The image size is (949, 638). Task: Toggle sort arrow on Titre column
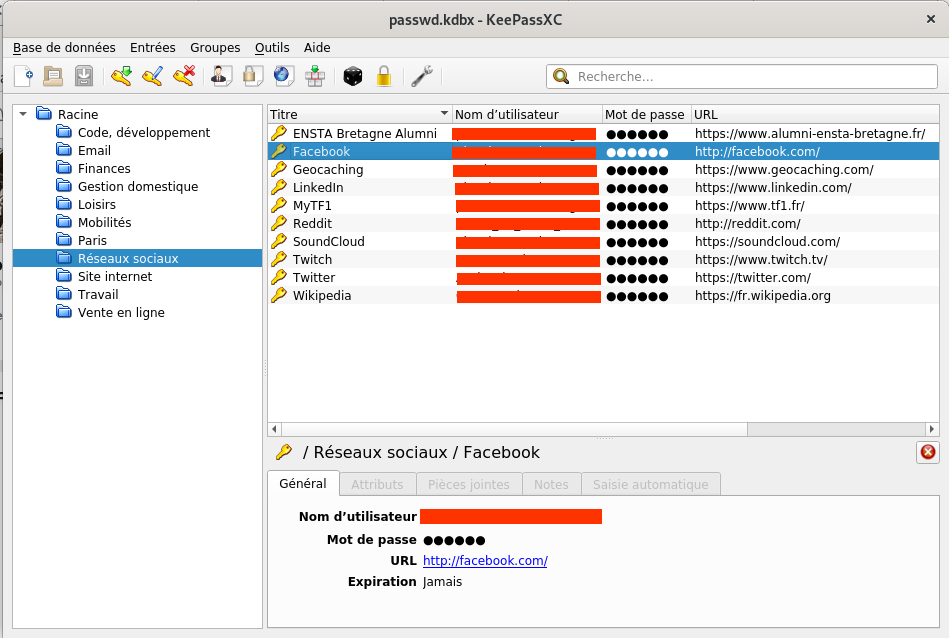tap(444, 113)
